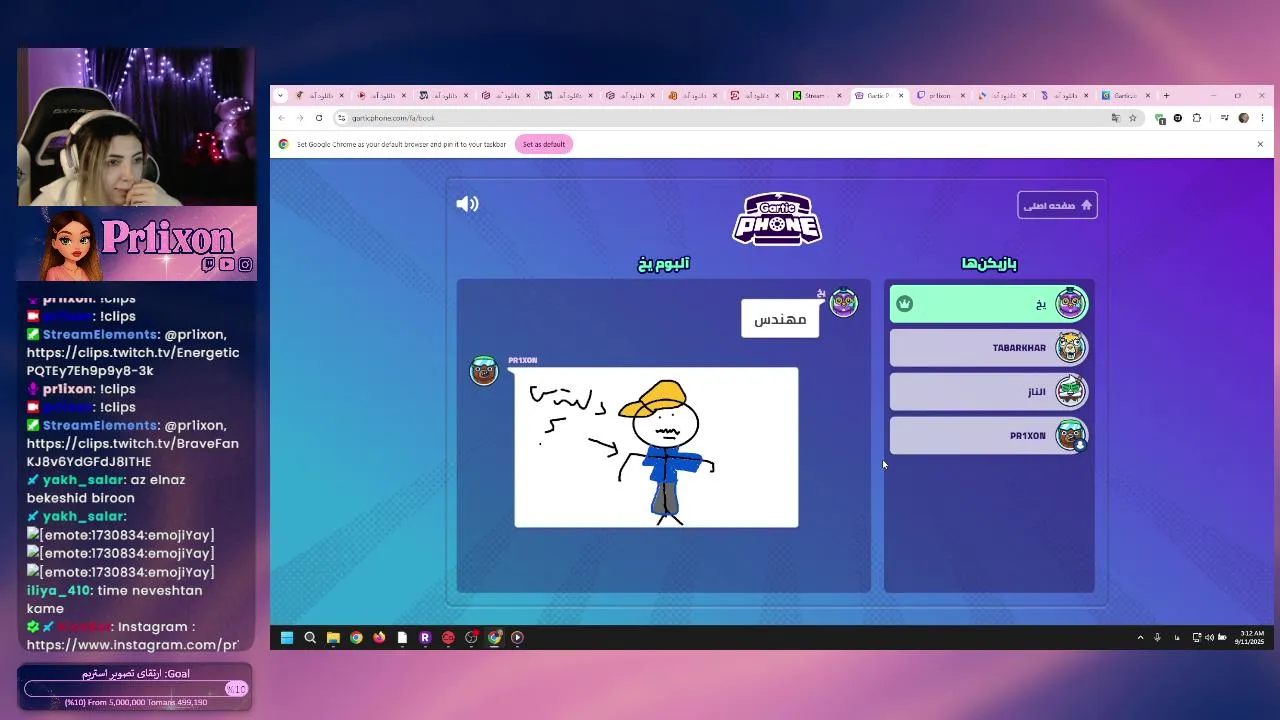
Task: Open the tab search dropdown arrow
Action: click(x=280, y=96)
